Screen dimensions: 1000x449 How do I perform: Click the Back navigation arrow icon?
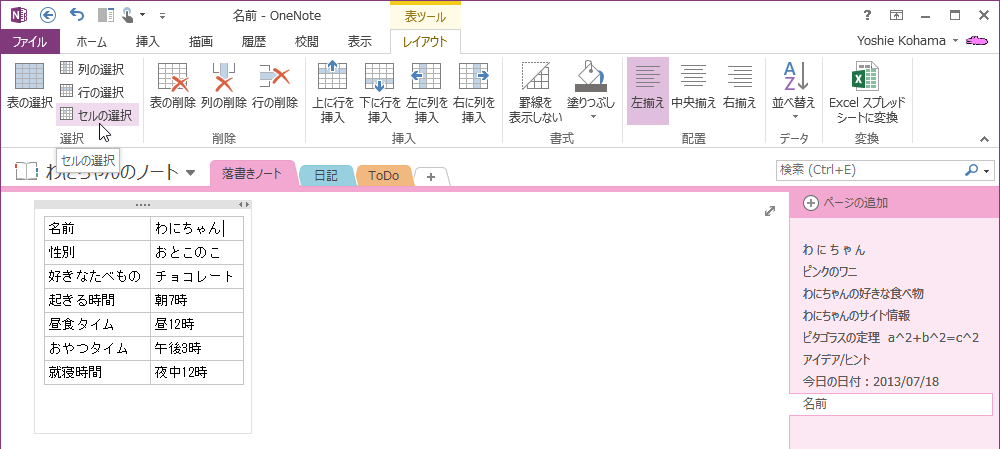tap(48, 15)
